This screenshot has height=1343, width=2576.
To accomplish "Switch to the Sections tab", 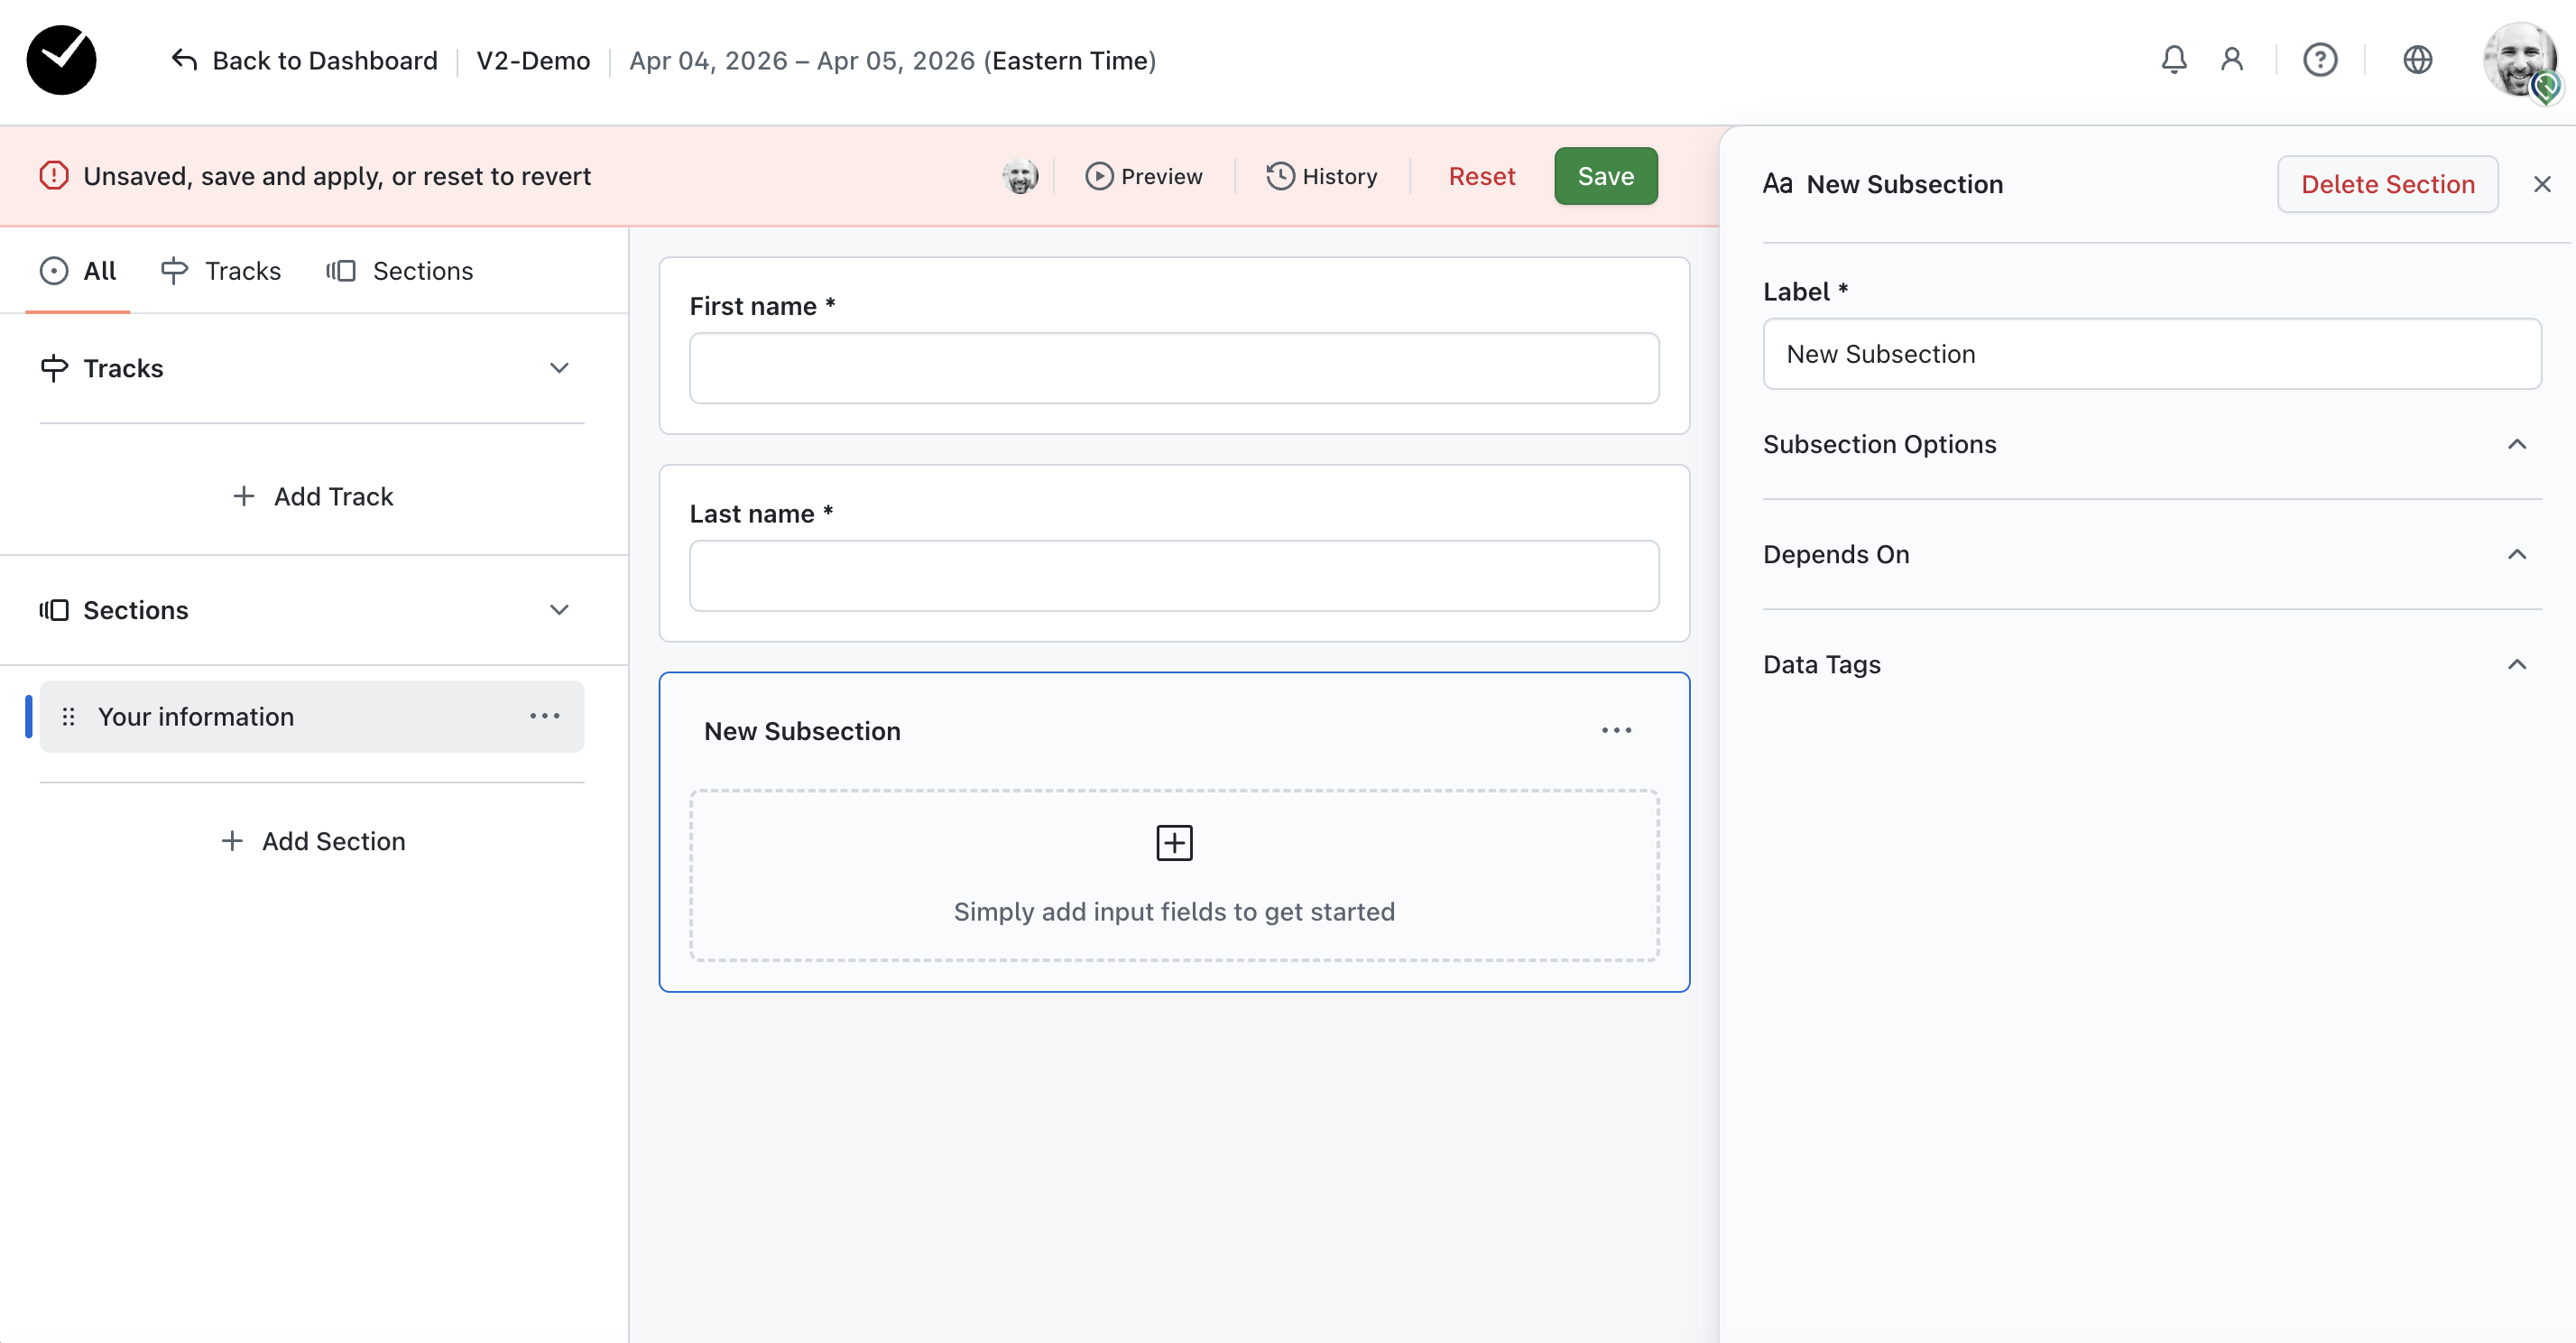I will point(400,271).
